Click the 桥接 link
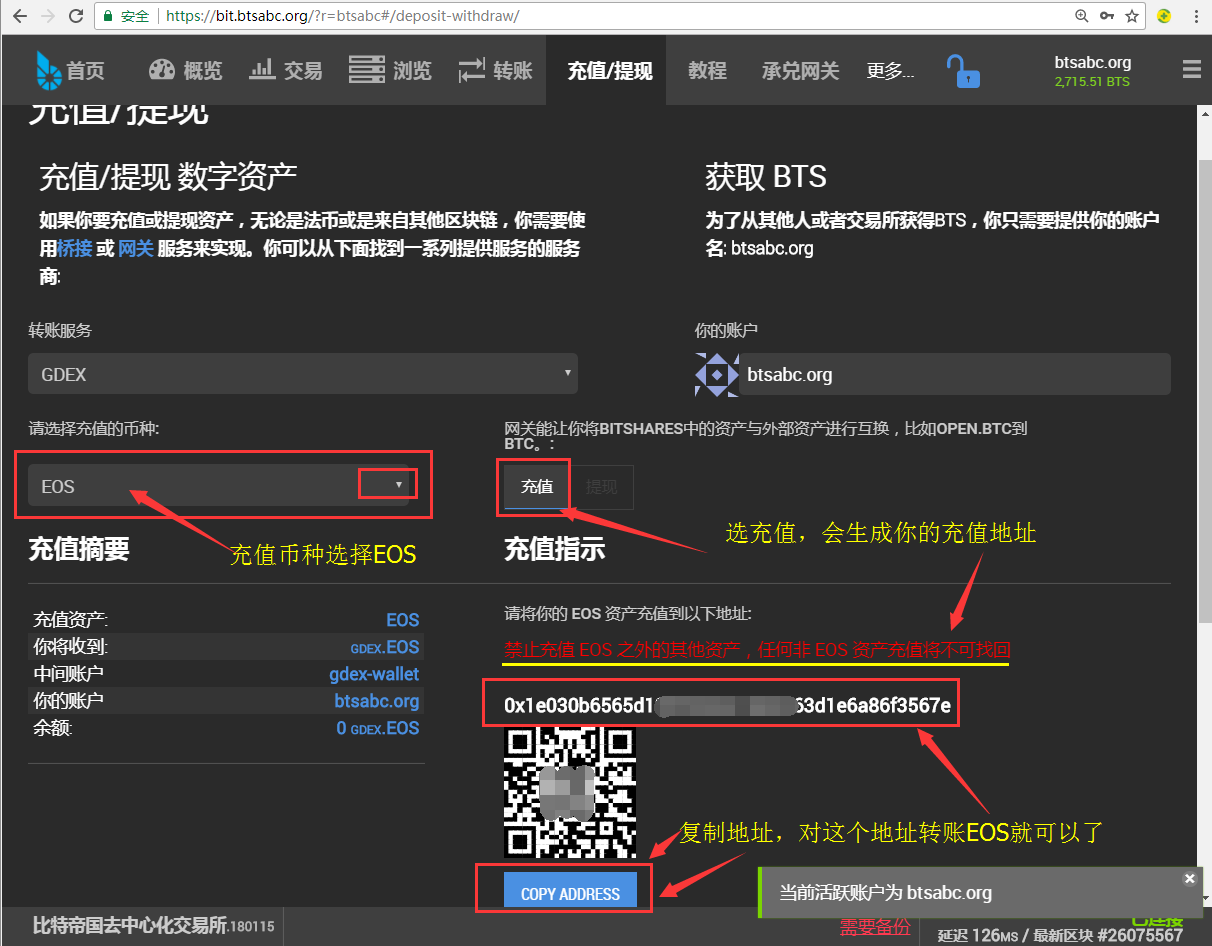Viewport: 1212px width, 946px height. [75, 248]
